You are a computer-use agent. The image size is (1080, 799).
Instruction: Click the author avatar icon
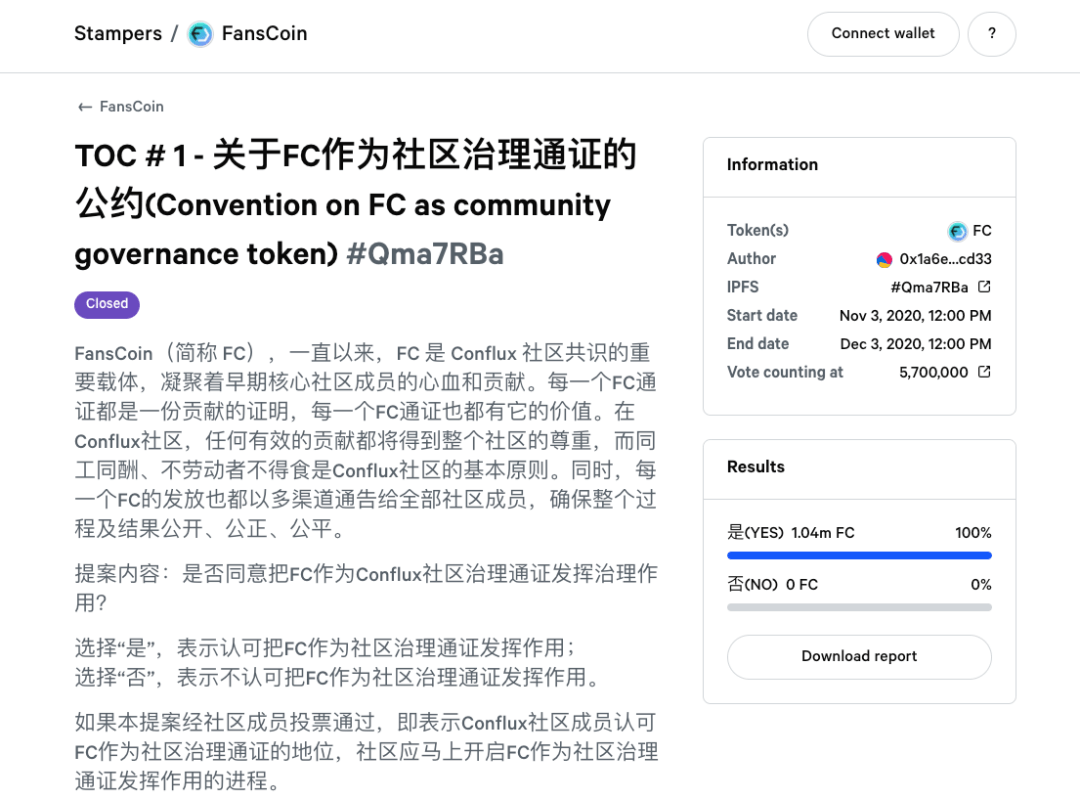[x=884, y=260]
